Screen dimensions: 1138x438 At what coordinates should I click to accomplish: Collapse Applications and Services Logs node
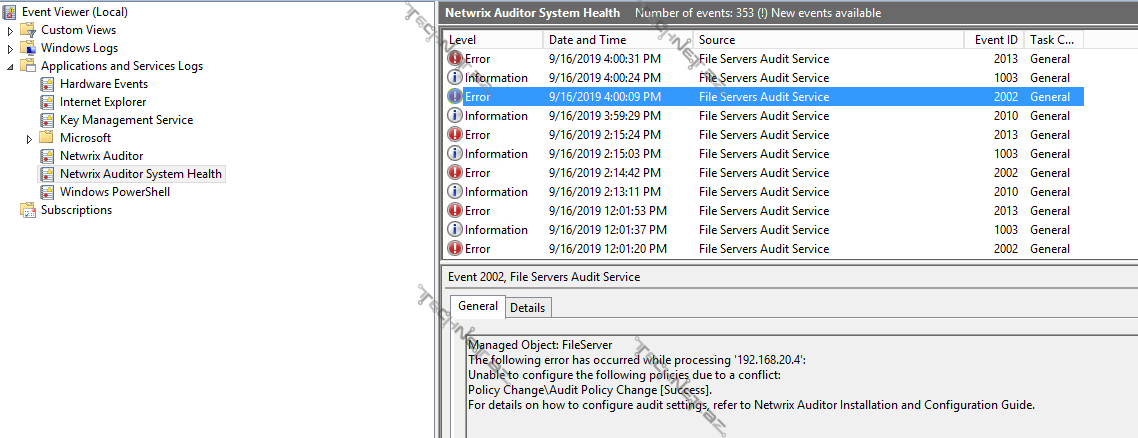pyautogui.click(x=10, y=66)
